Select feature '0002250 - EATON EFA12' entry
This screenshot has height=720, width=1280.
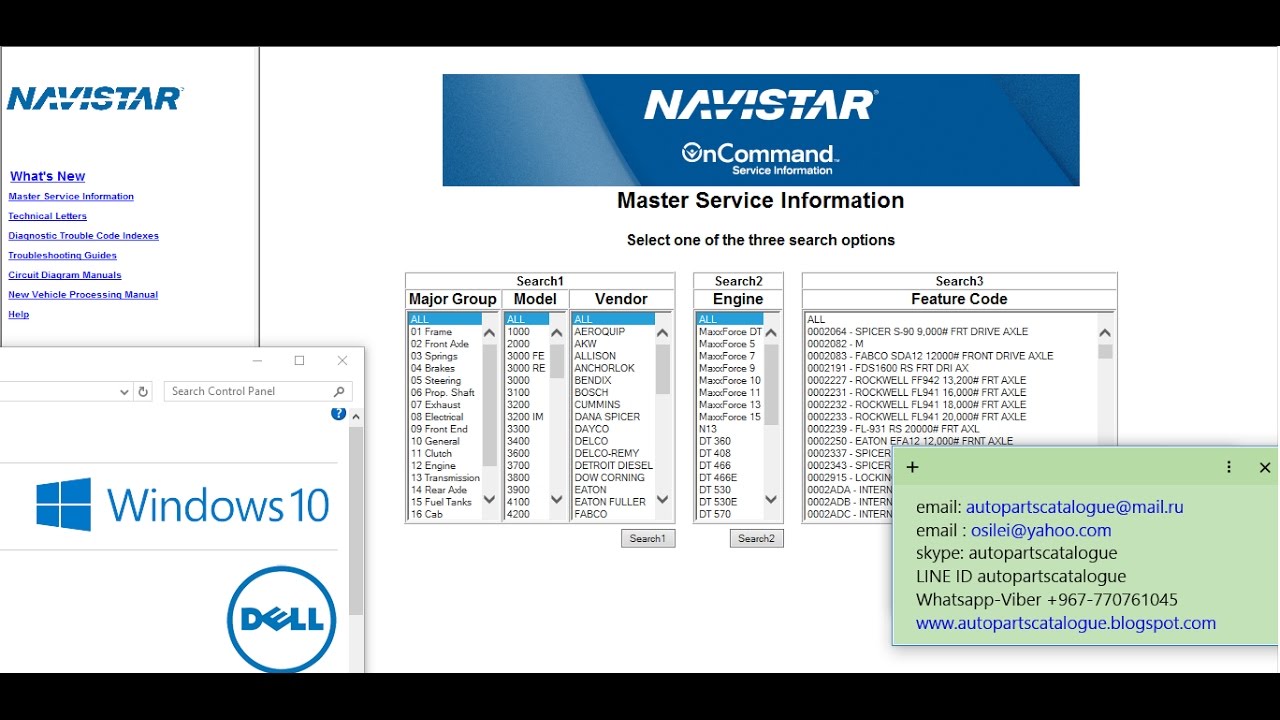pyautogui.click(x=951, y=441)
